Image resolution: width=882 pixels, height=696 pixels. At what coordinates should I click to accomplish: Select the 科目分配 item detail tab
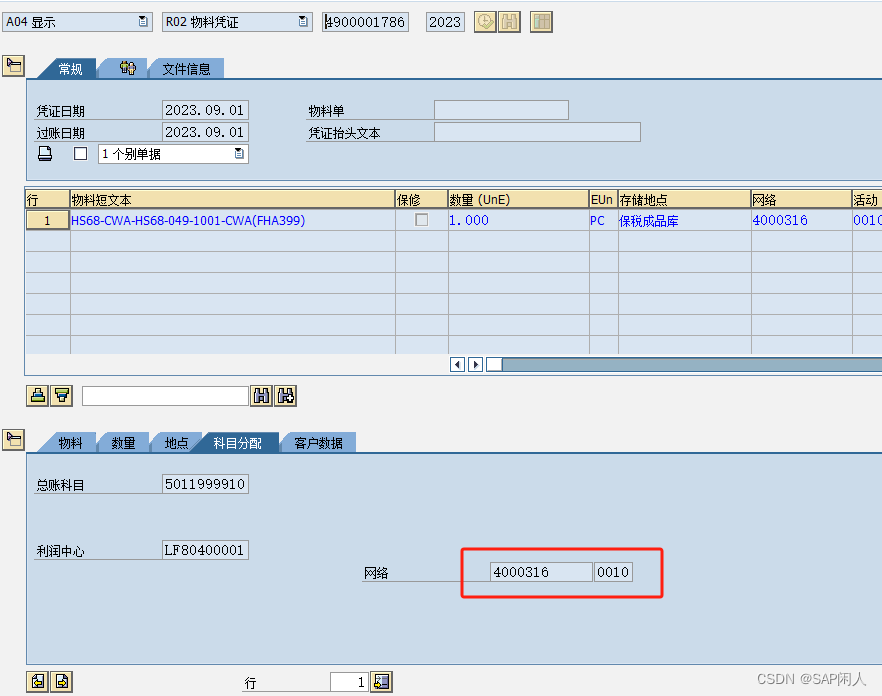tap(237, 443)
